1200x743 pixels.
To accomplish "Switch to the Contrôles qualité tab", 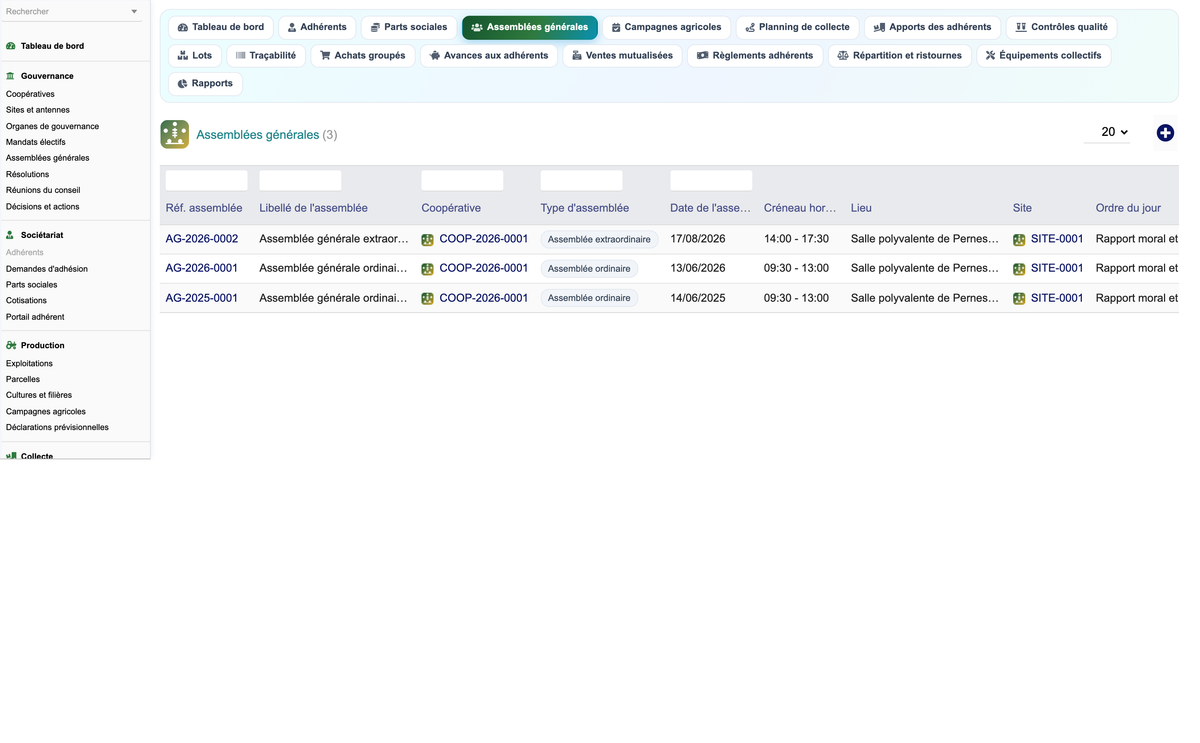I will (1061, 27).
